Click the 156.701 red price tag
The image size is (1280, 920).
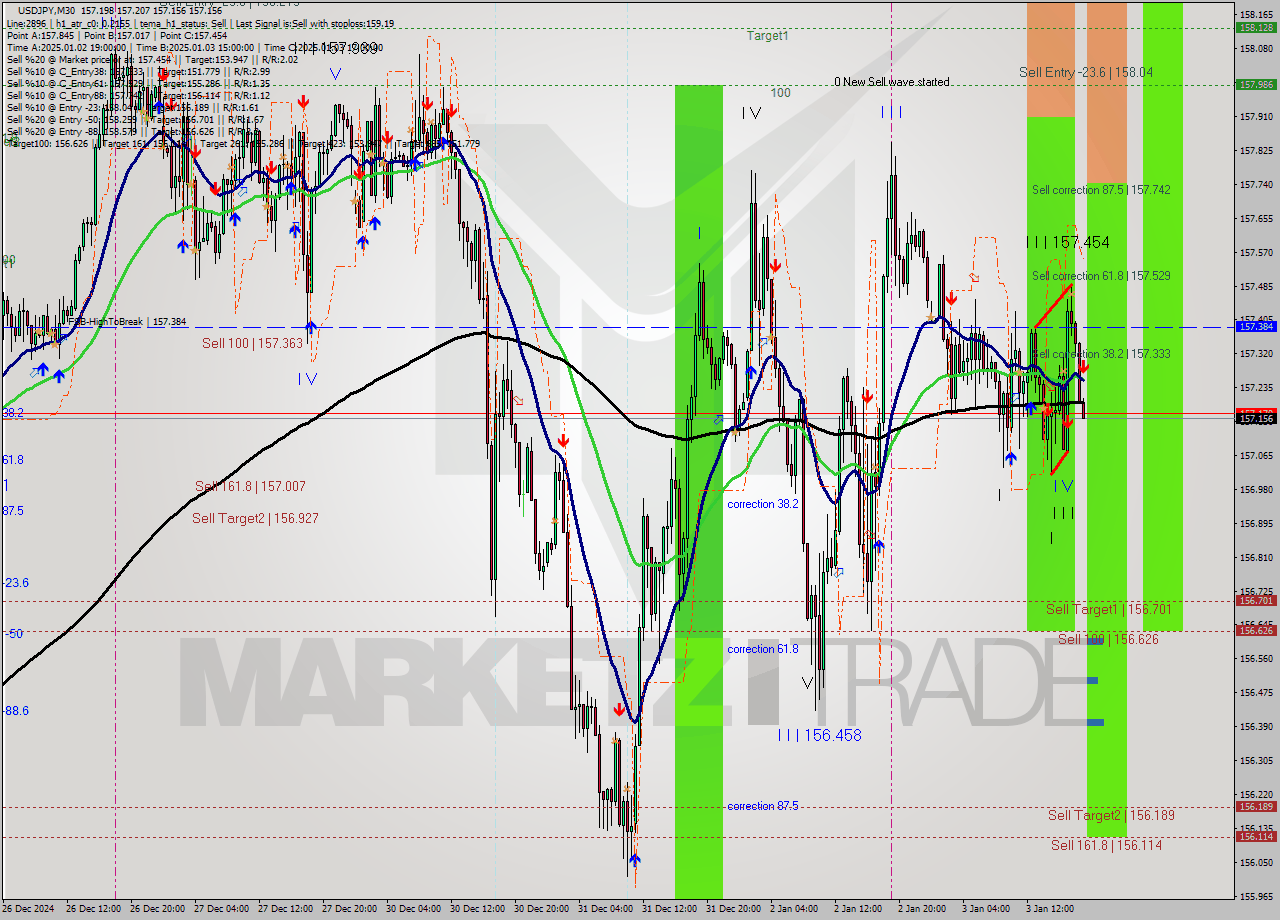[x=1256, y=601]
